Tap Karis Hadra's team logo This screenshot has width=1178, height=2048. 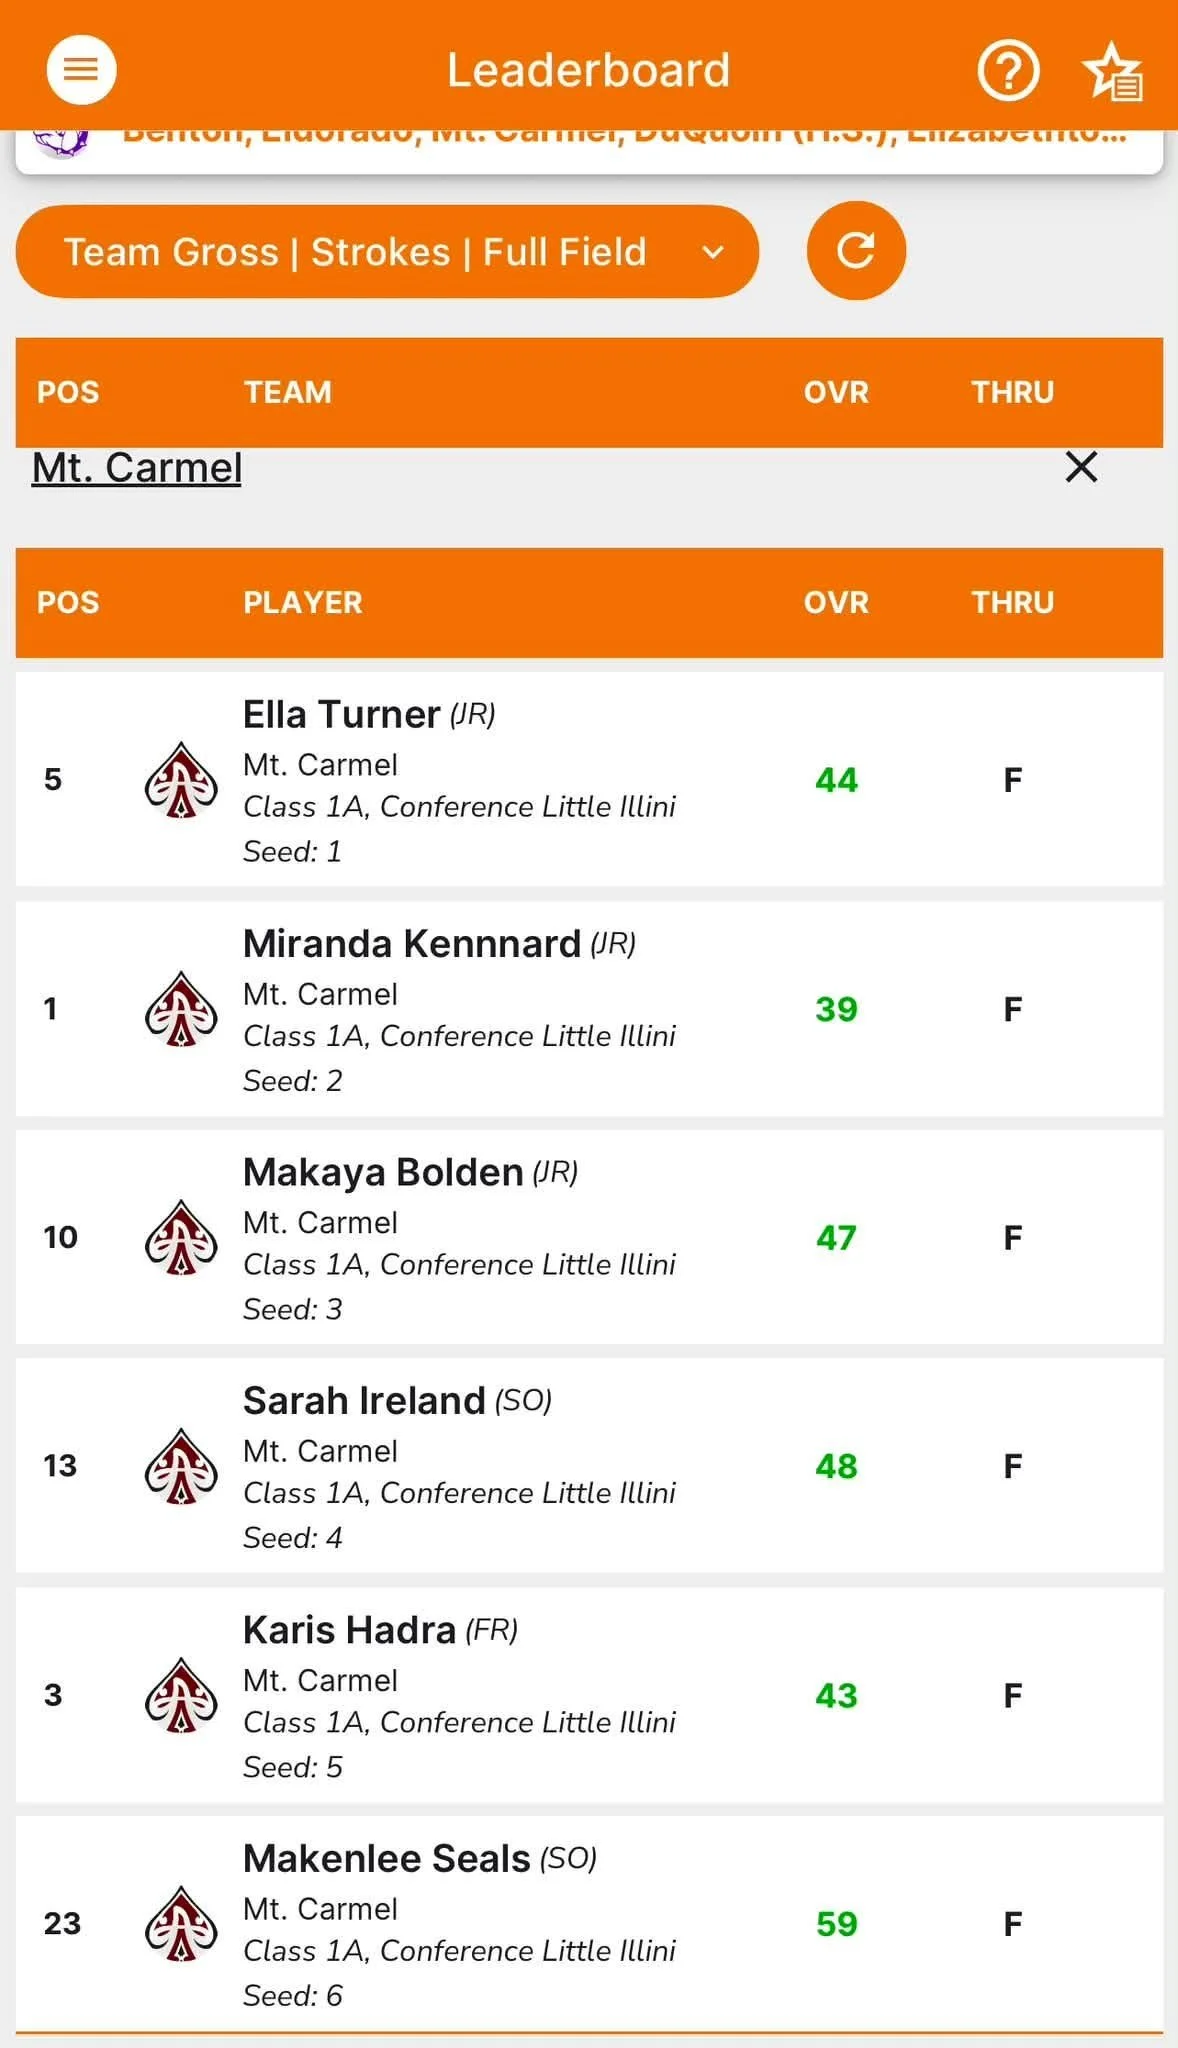(181, 1695)
